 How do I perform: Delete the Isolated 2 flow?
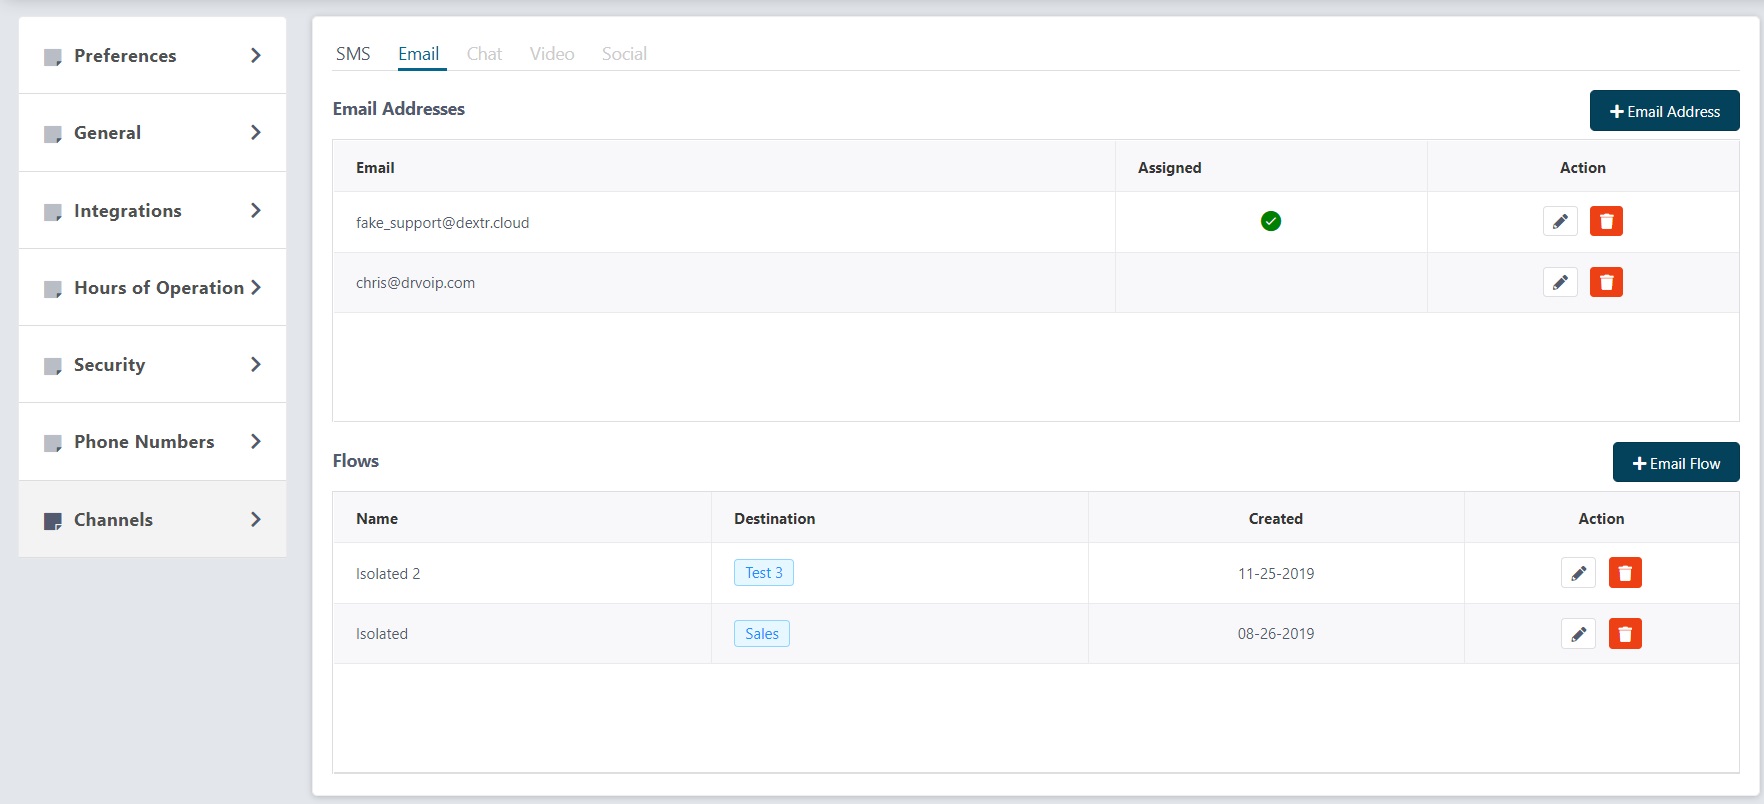(x=1625, y=573)
